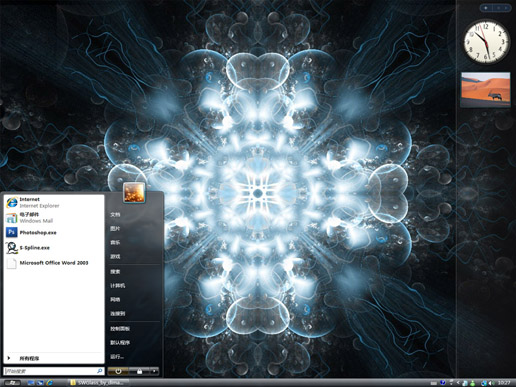Open 音乐 (Music) in Start menu

tap(115, 242)
